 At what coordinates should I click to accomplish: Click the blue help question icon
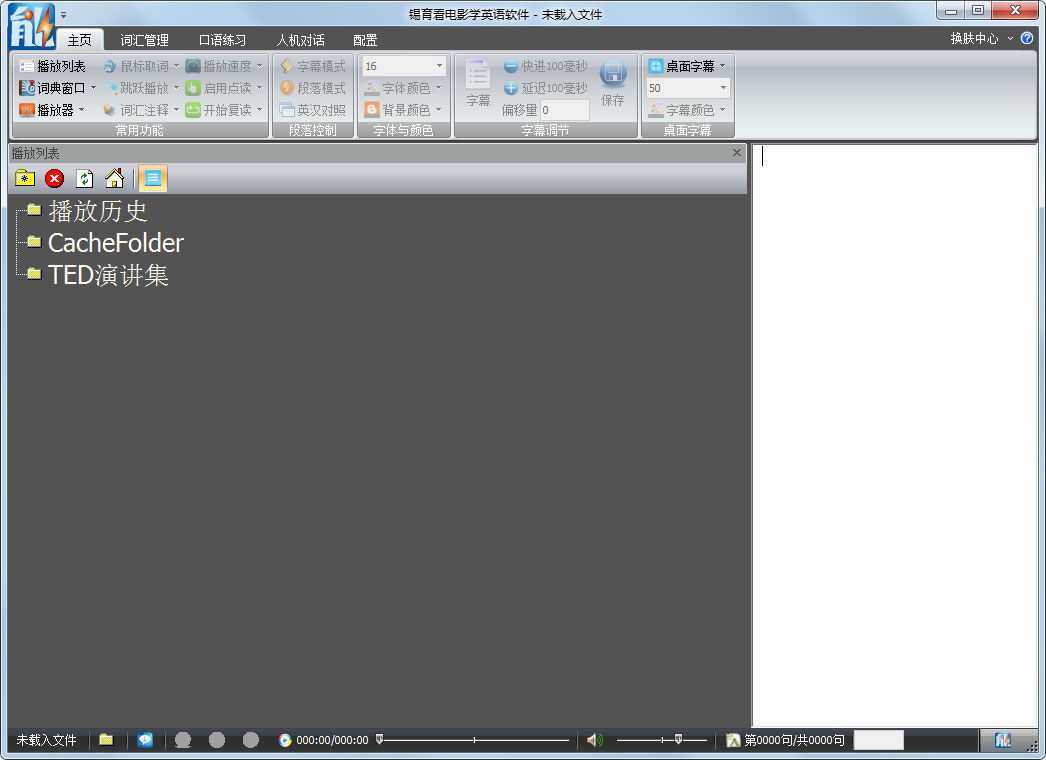pyautogui.click(x=1027, y=39)
